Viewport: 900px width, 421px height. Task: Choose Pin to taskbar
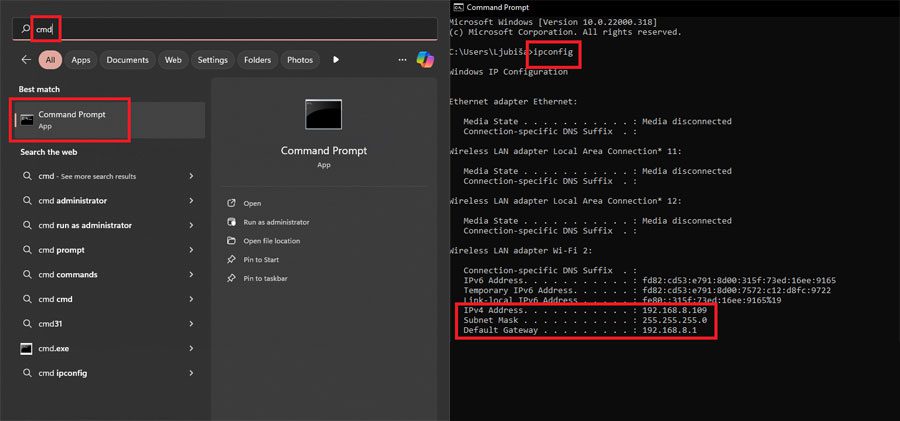[265, 279]
